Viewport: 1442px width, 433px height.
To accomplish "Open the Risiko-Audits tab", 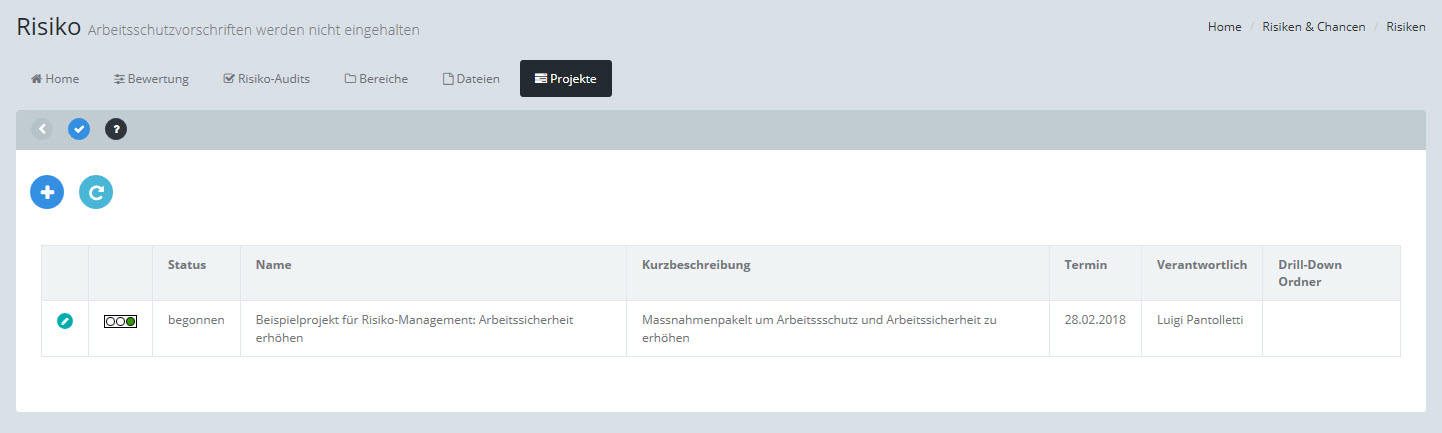I will (266, 79).
